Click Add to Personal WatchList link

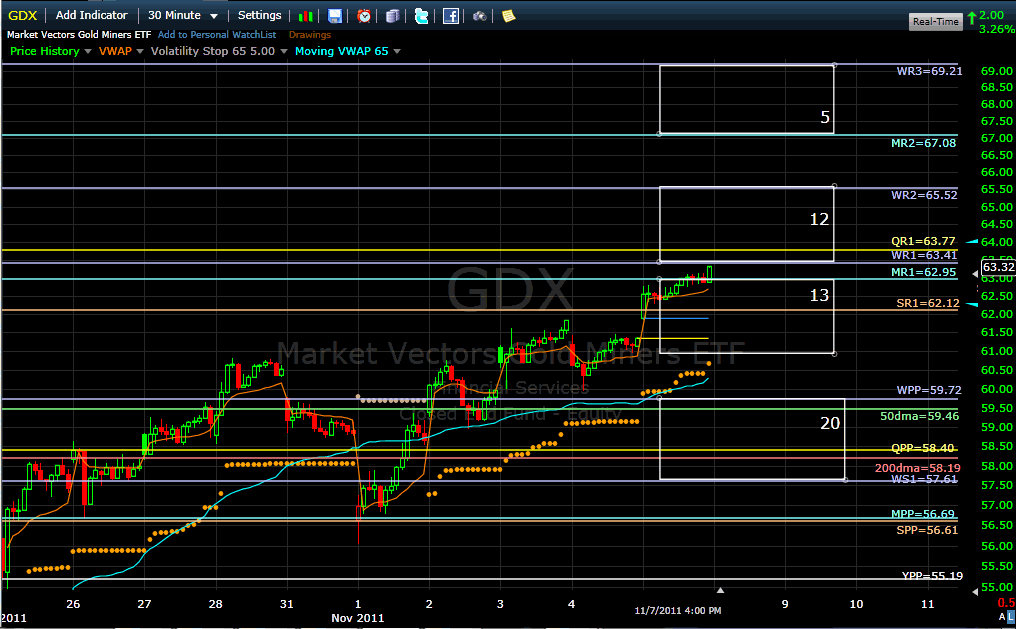coord(217,35)
